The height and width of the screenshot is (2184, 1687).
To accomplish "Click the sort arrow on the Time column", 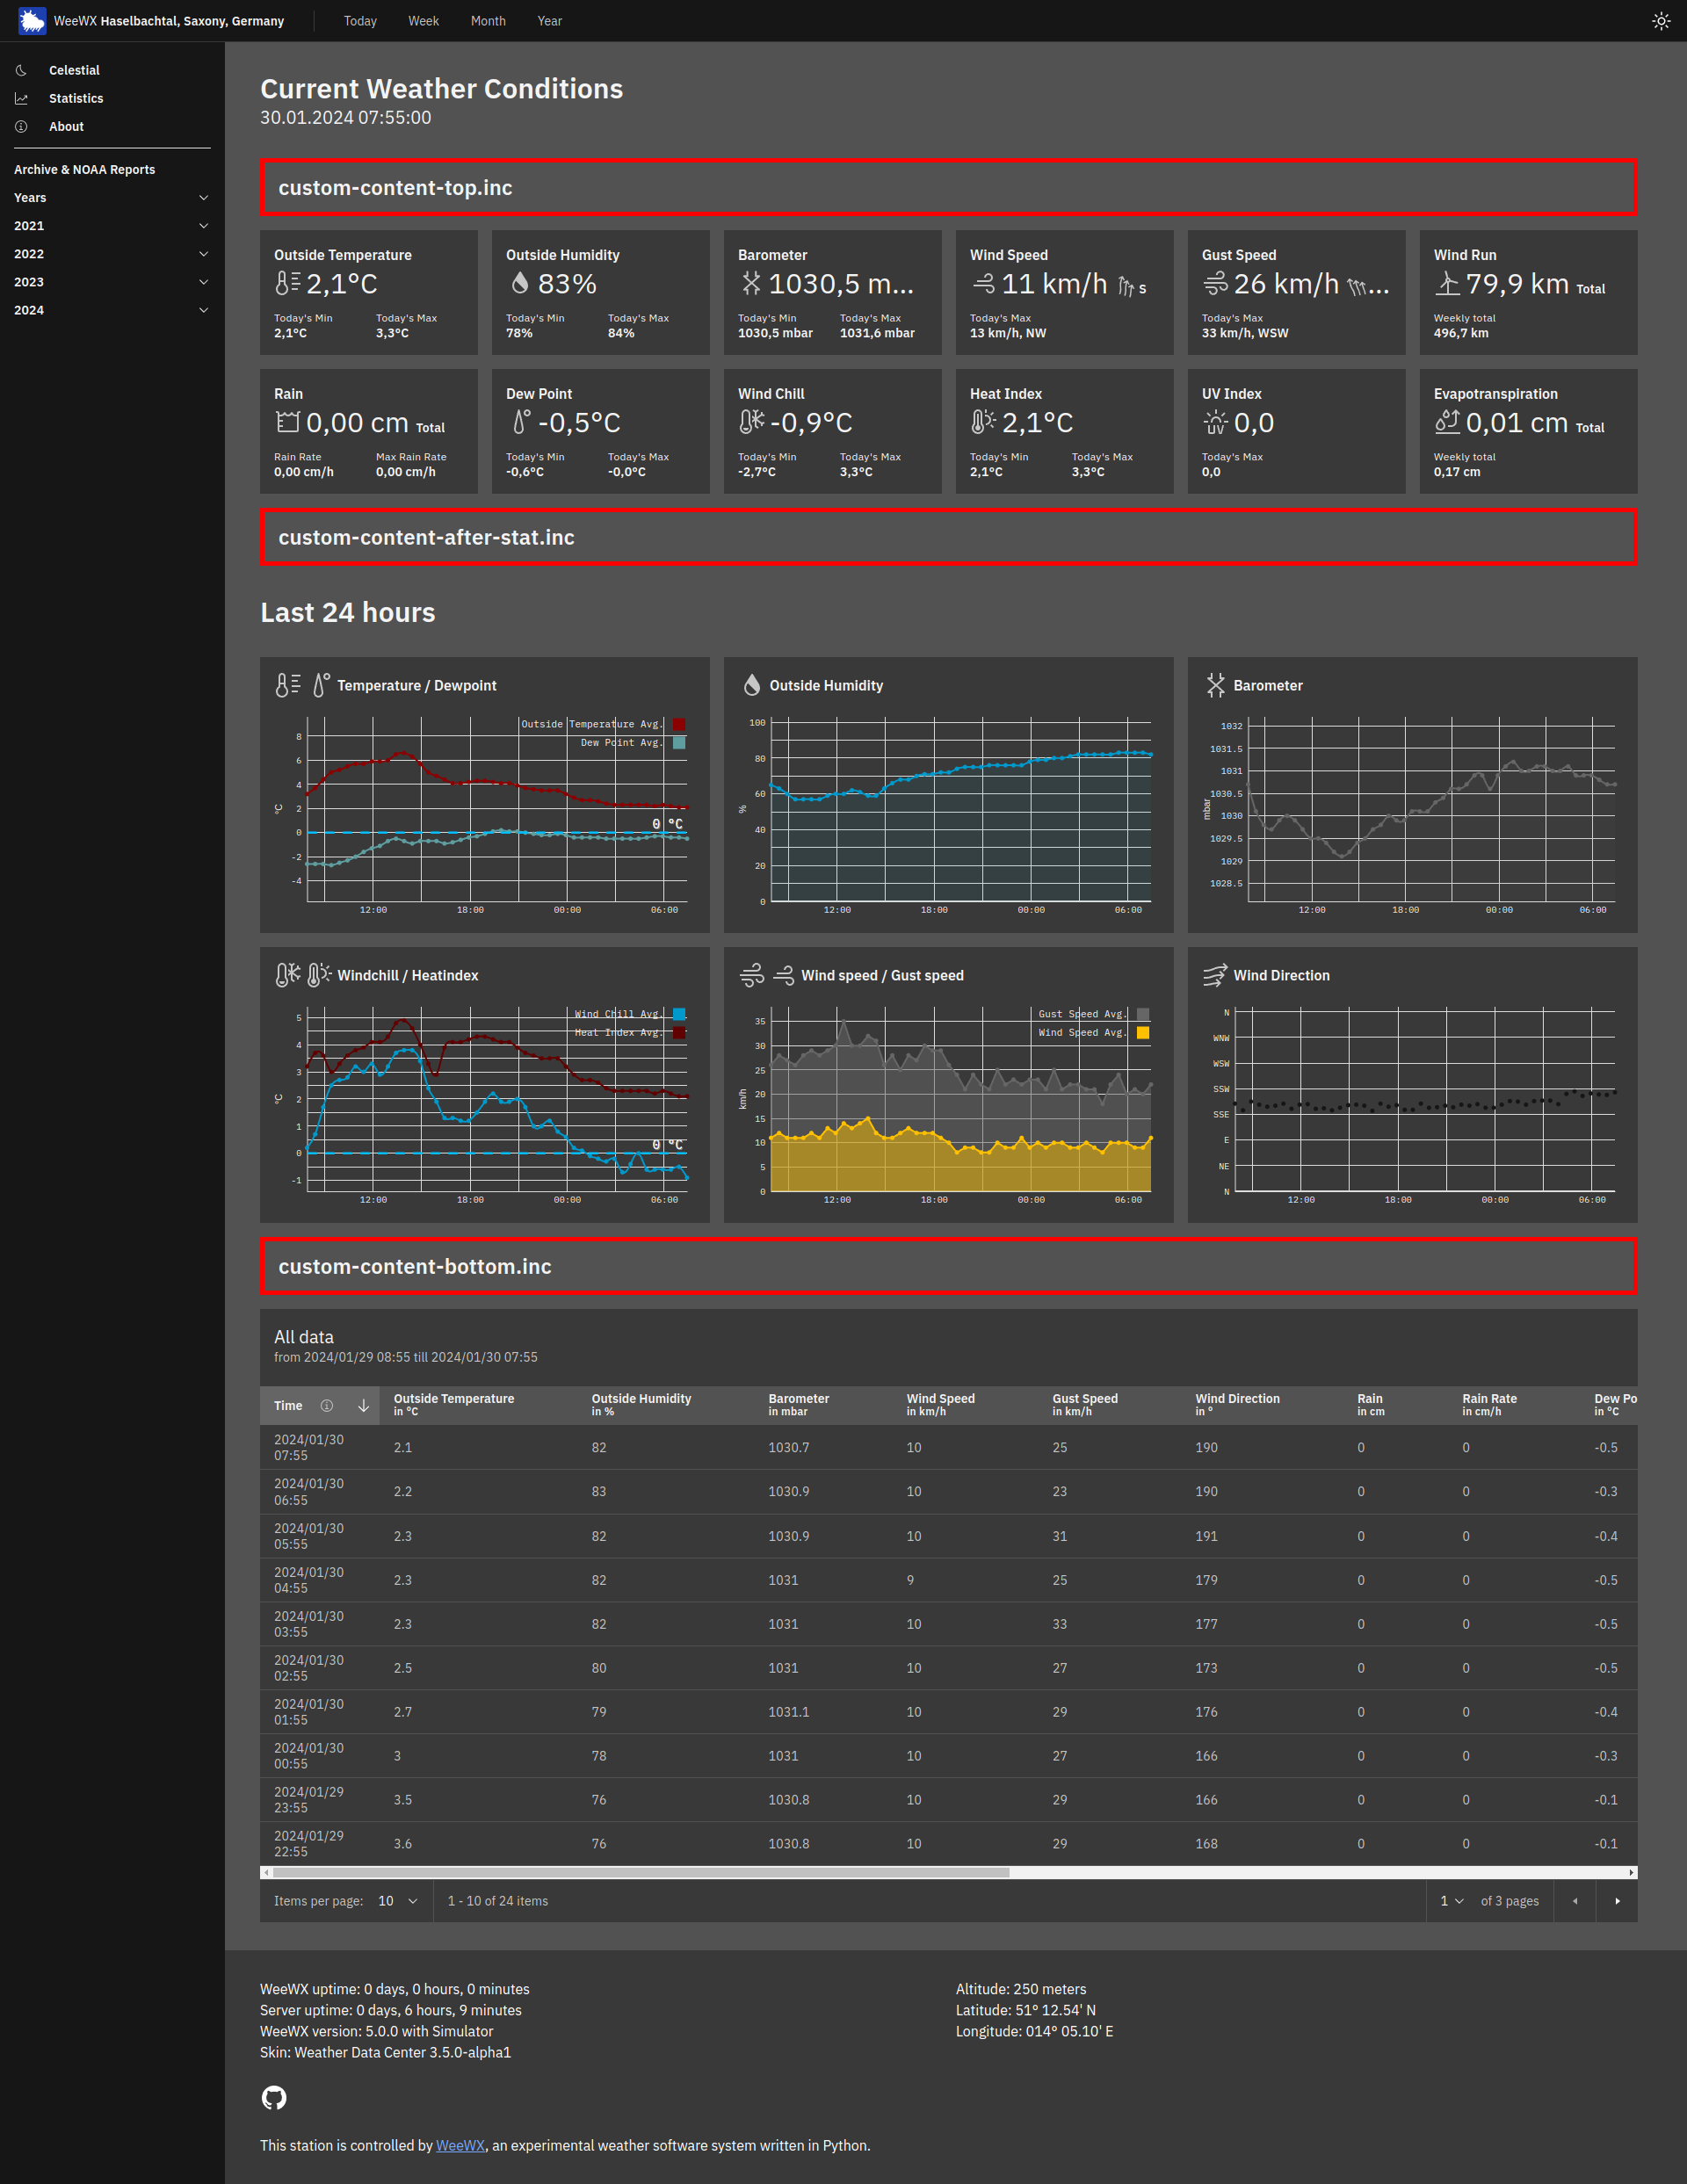I will tap(363, 1405).
